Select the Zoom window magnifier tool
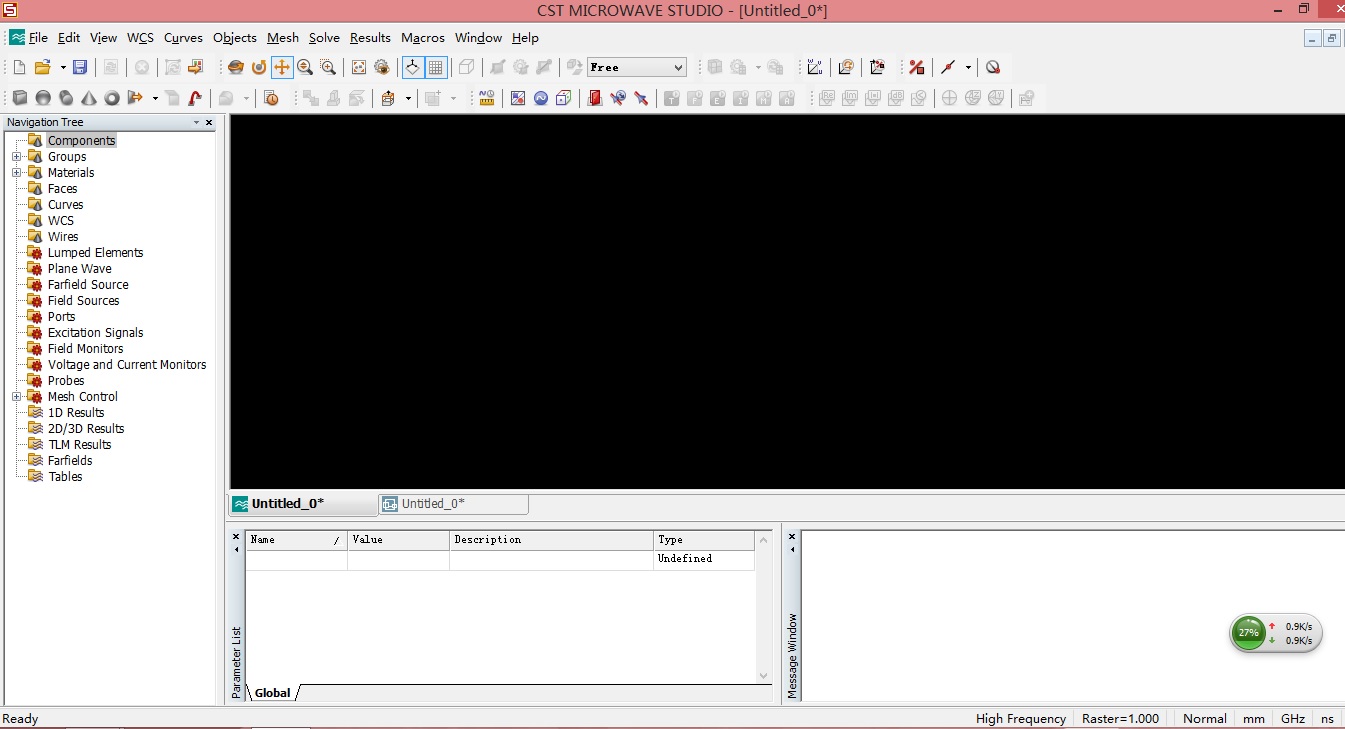This screenshot has height=729, width=1345. tap(328, 67)
